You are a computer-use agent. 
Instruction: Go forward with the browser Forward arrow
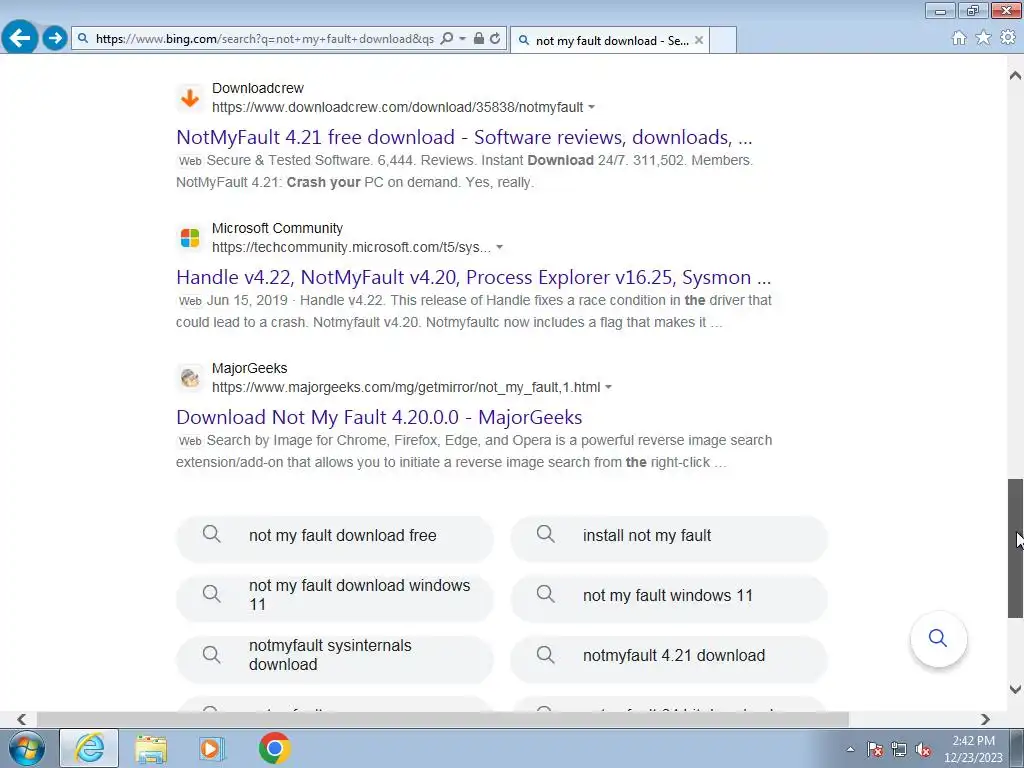[x=56, y=38]
